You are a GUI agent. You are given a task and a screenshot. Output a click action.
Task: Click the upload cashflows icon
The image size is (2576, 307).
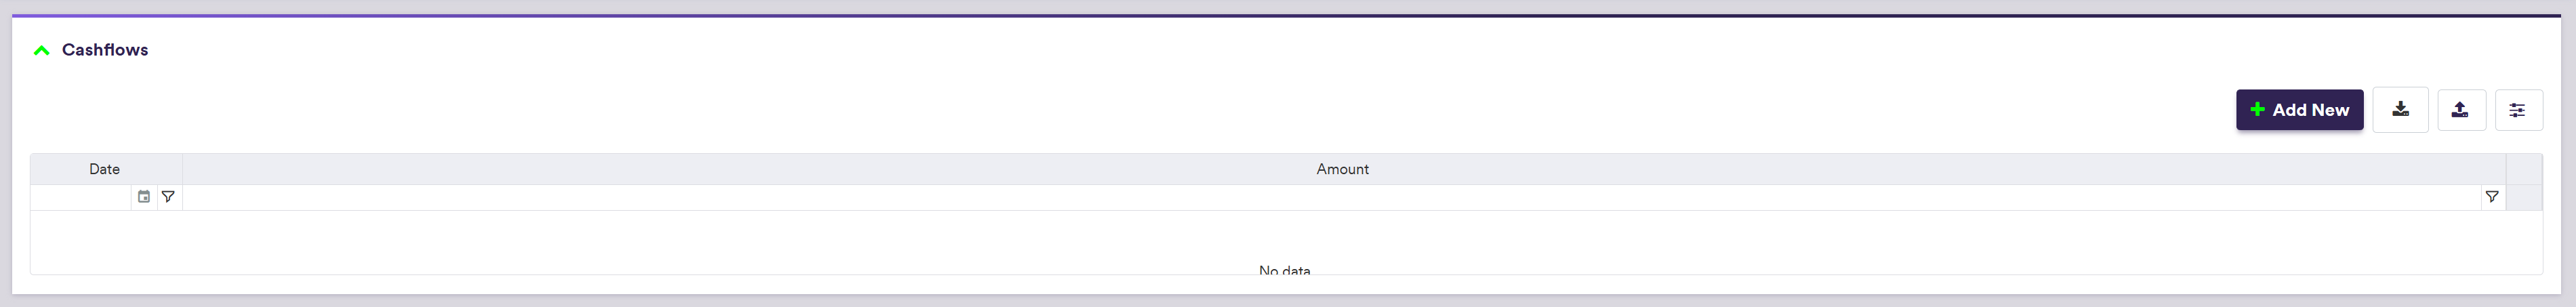[x=2460, y=110]
